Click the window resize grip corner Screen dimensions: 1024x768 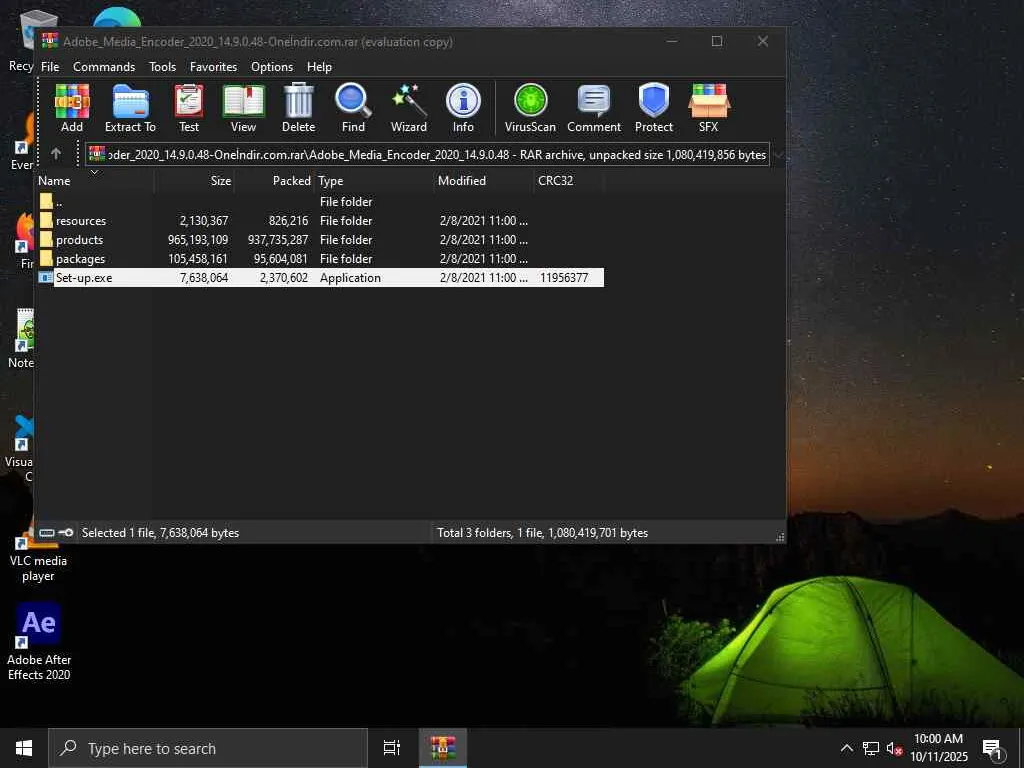(780, 537)
